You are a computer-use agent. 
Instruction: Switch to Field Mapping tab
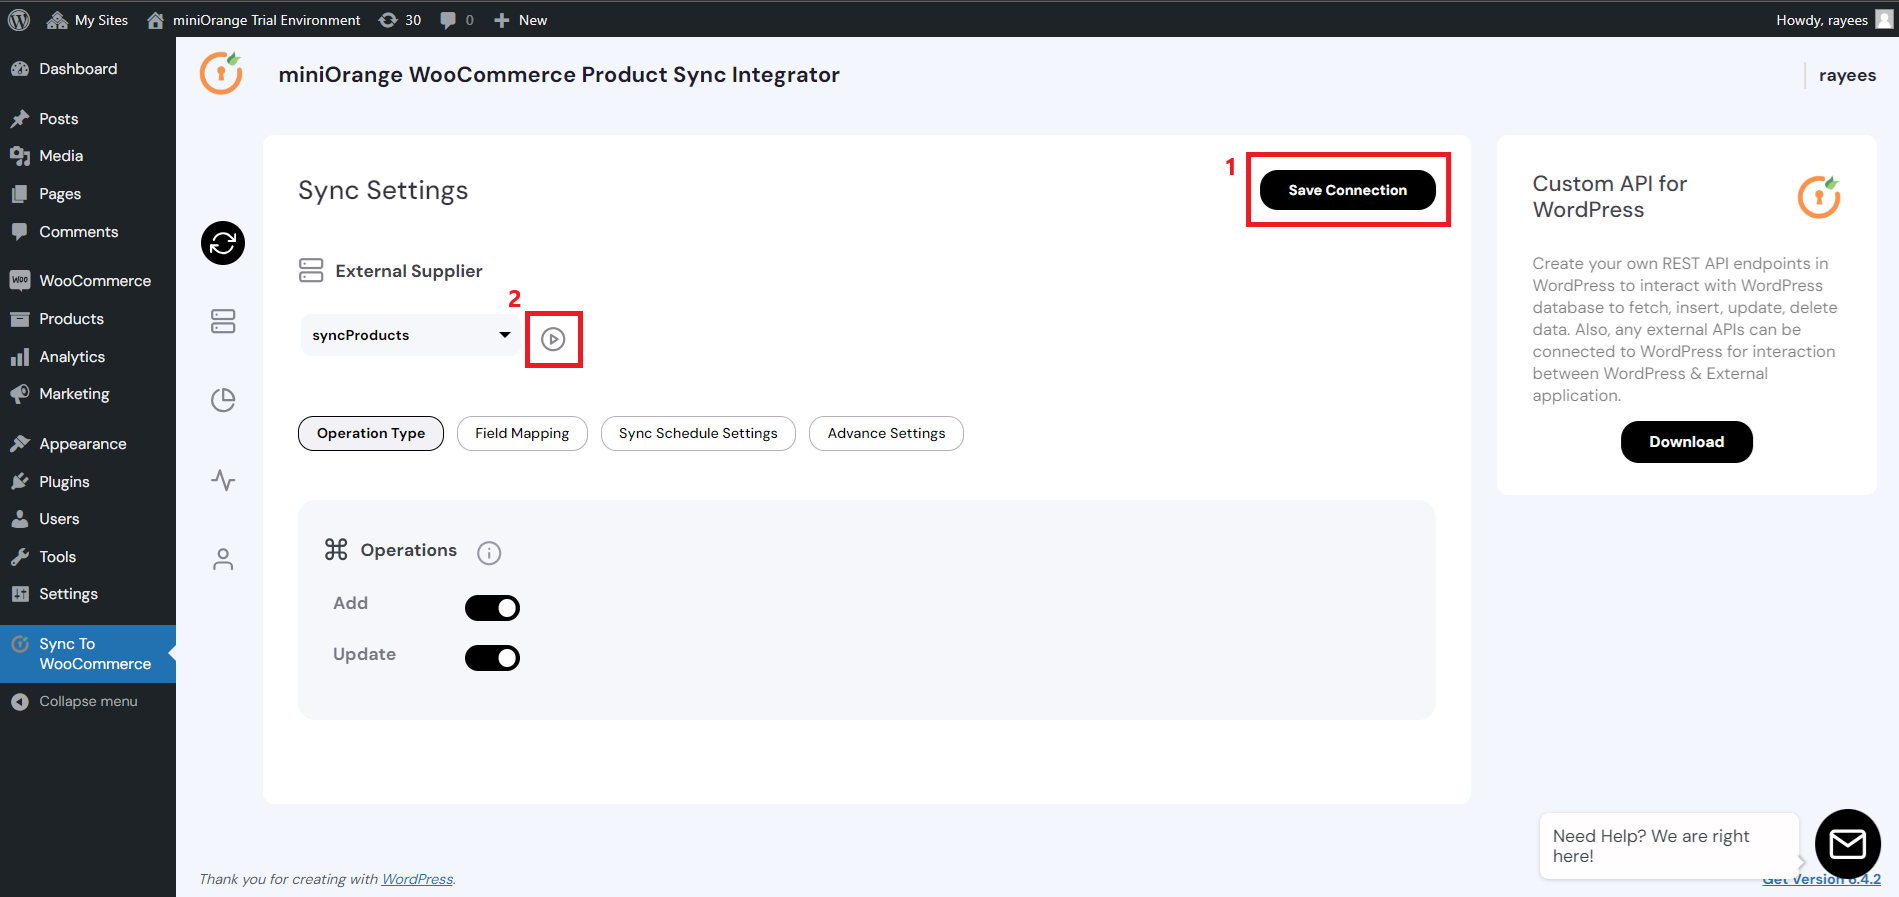click(x=522, y=433)
